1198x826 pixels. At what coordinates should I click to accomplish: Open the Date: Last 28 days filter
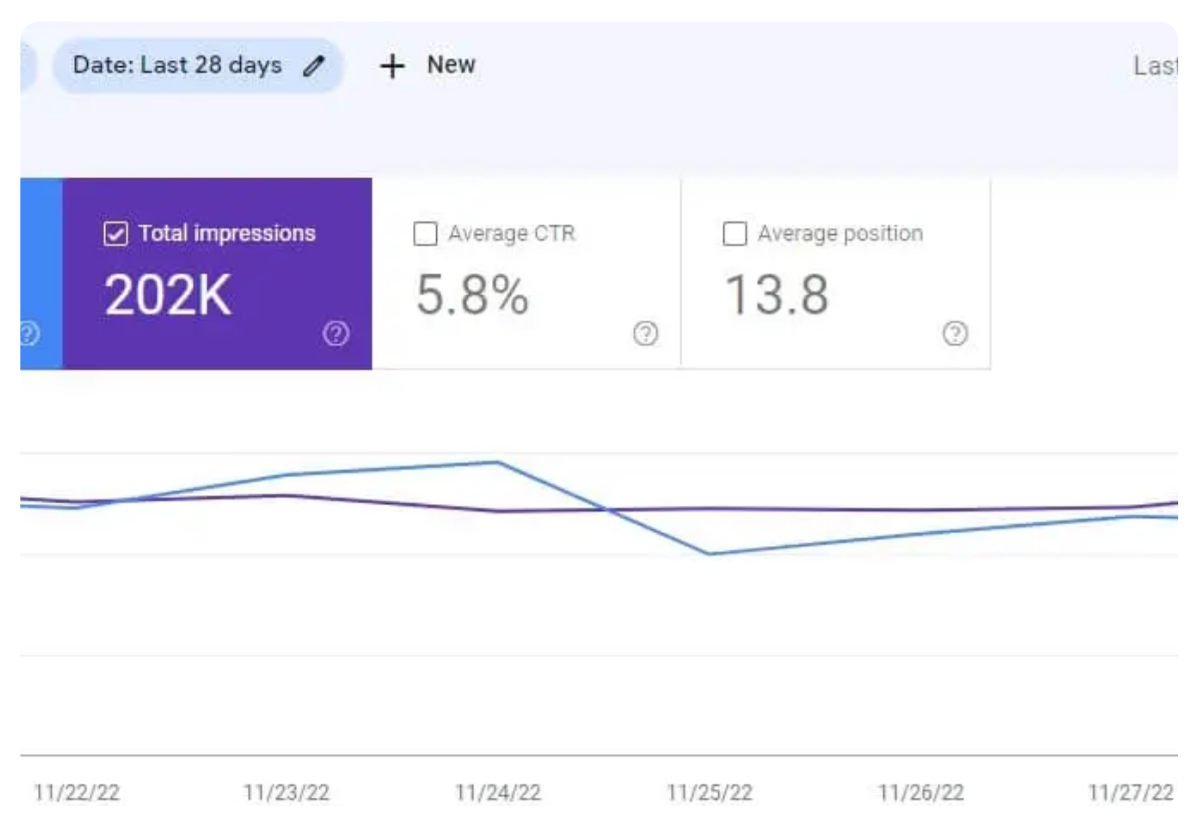click(178, 66)
